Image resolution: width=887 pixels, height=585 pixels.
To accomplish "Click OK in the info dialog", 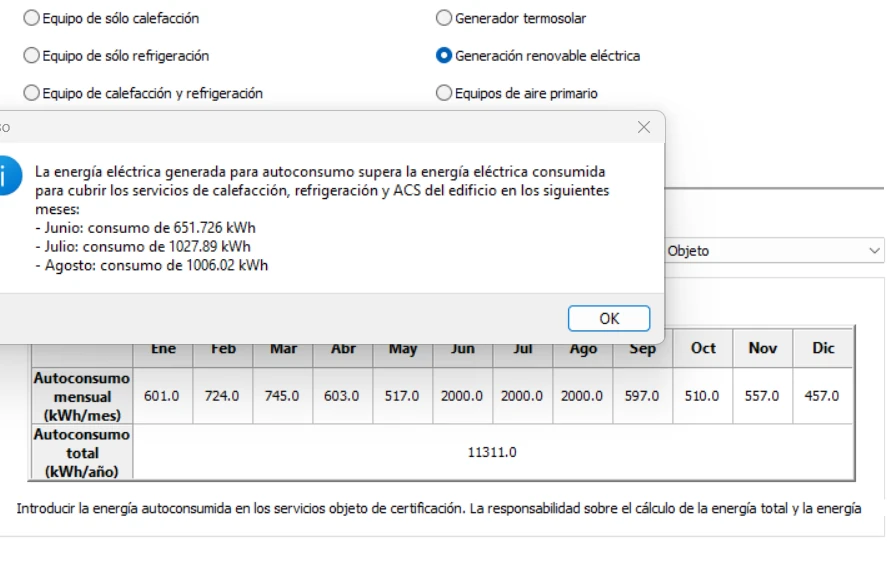I will [x=609, y=319].
